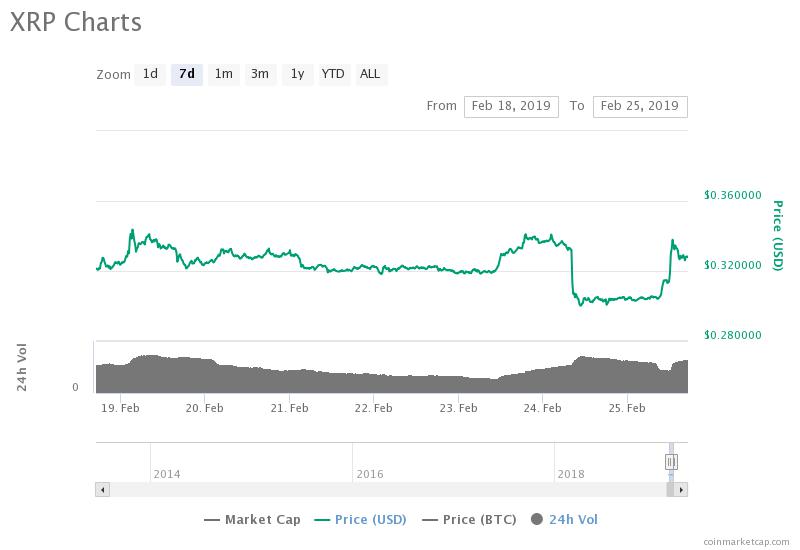Image resolution: width=800 pixels, height=550 pixels.
Task: Click navigator scroll right arrow
Action: pos(681,490)
